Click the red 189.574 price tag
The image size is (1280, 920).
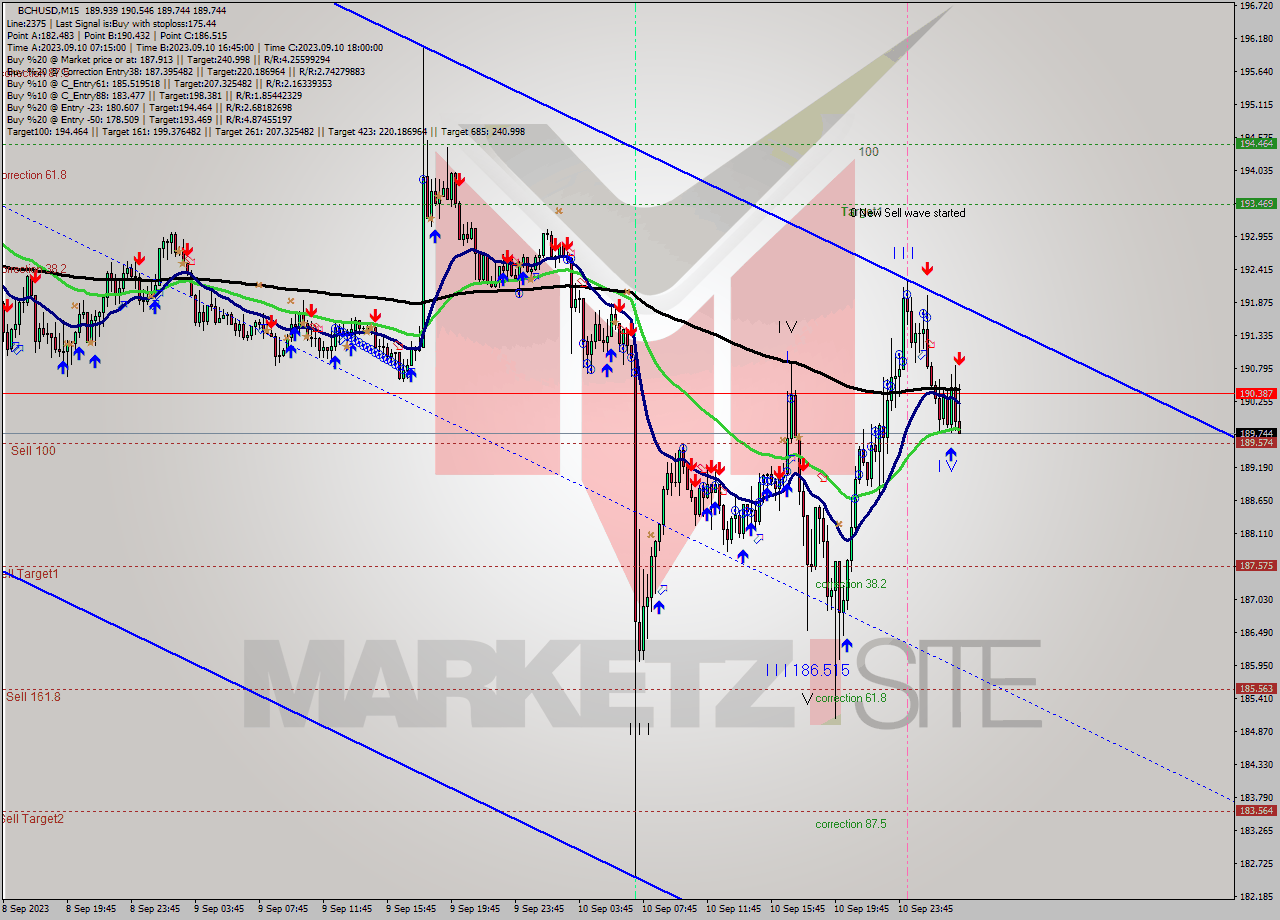point(1256,443)
